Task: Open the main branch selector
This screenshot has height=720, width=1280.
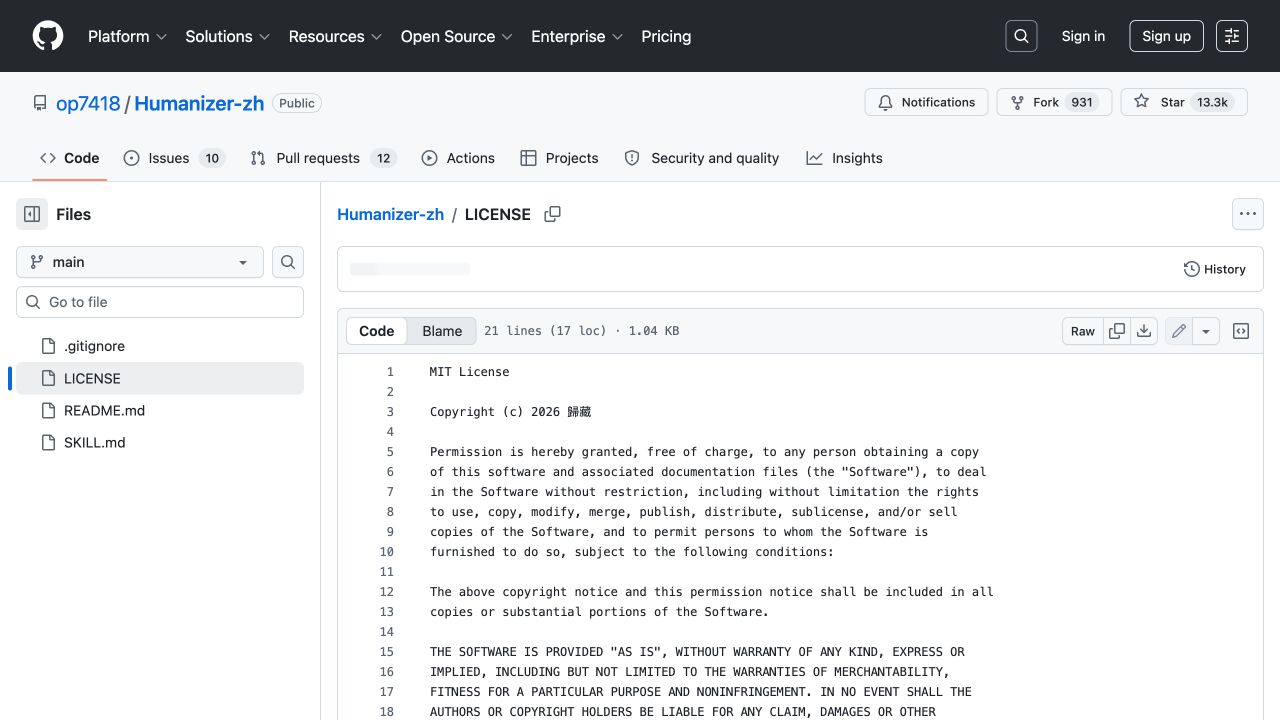Action: (140, 262)
